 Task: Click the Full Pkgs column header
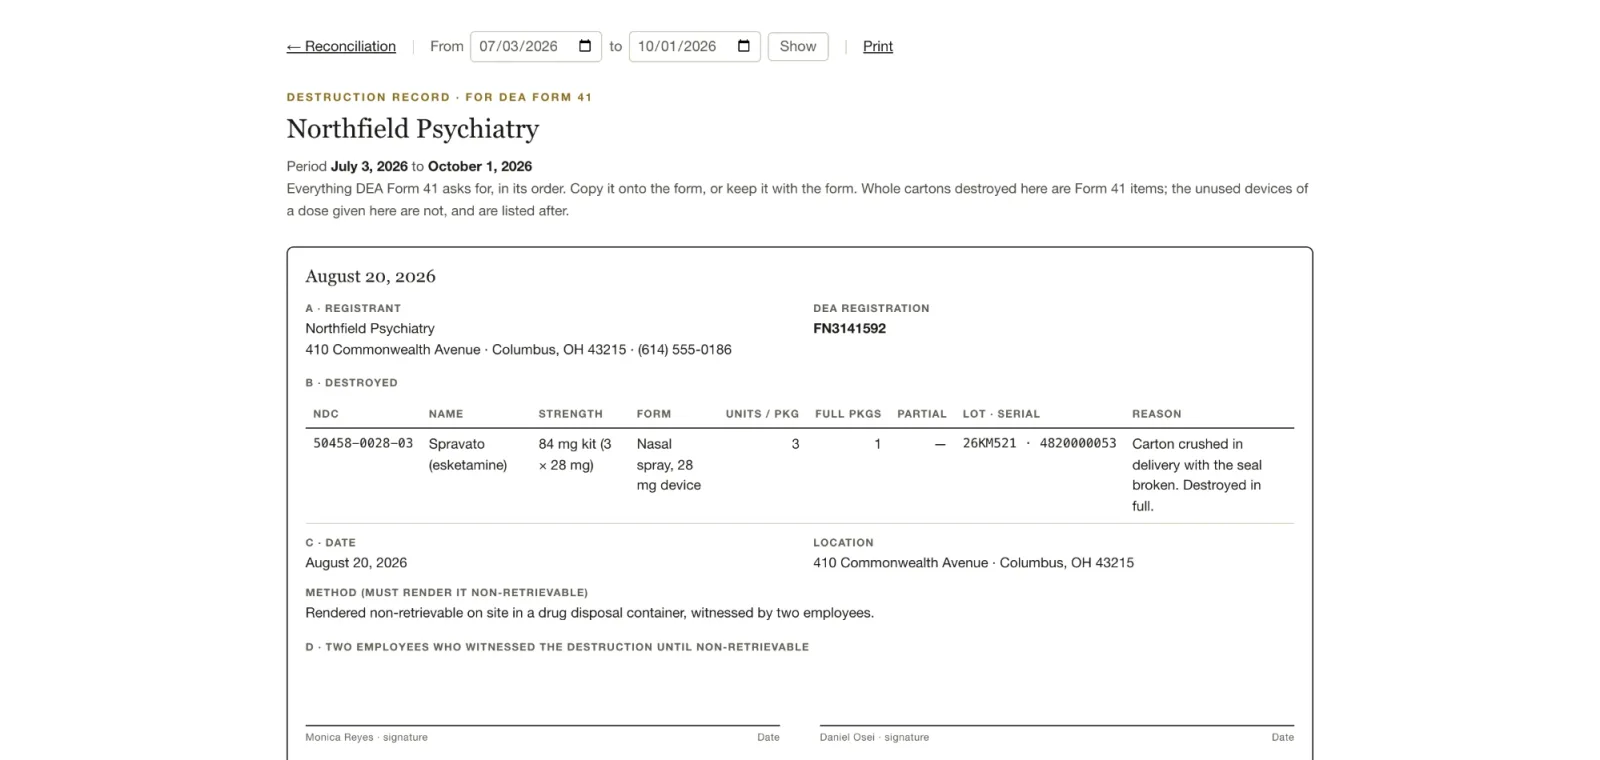pos(848,414)
